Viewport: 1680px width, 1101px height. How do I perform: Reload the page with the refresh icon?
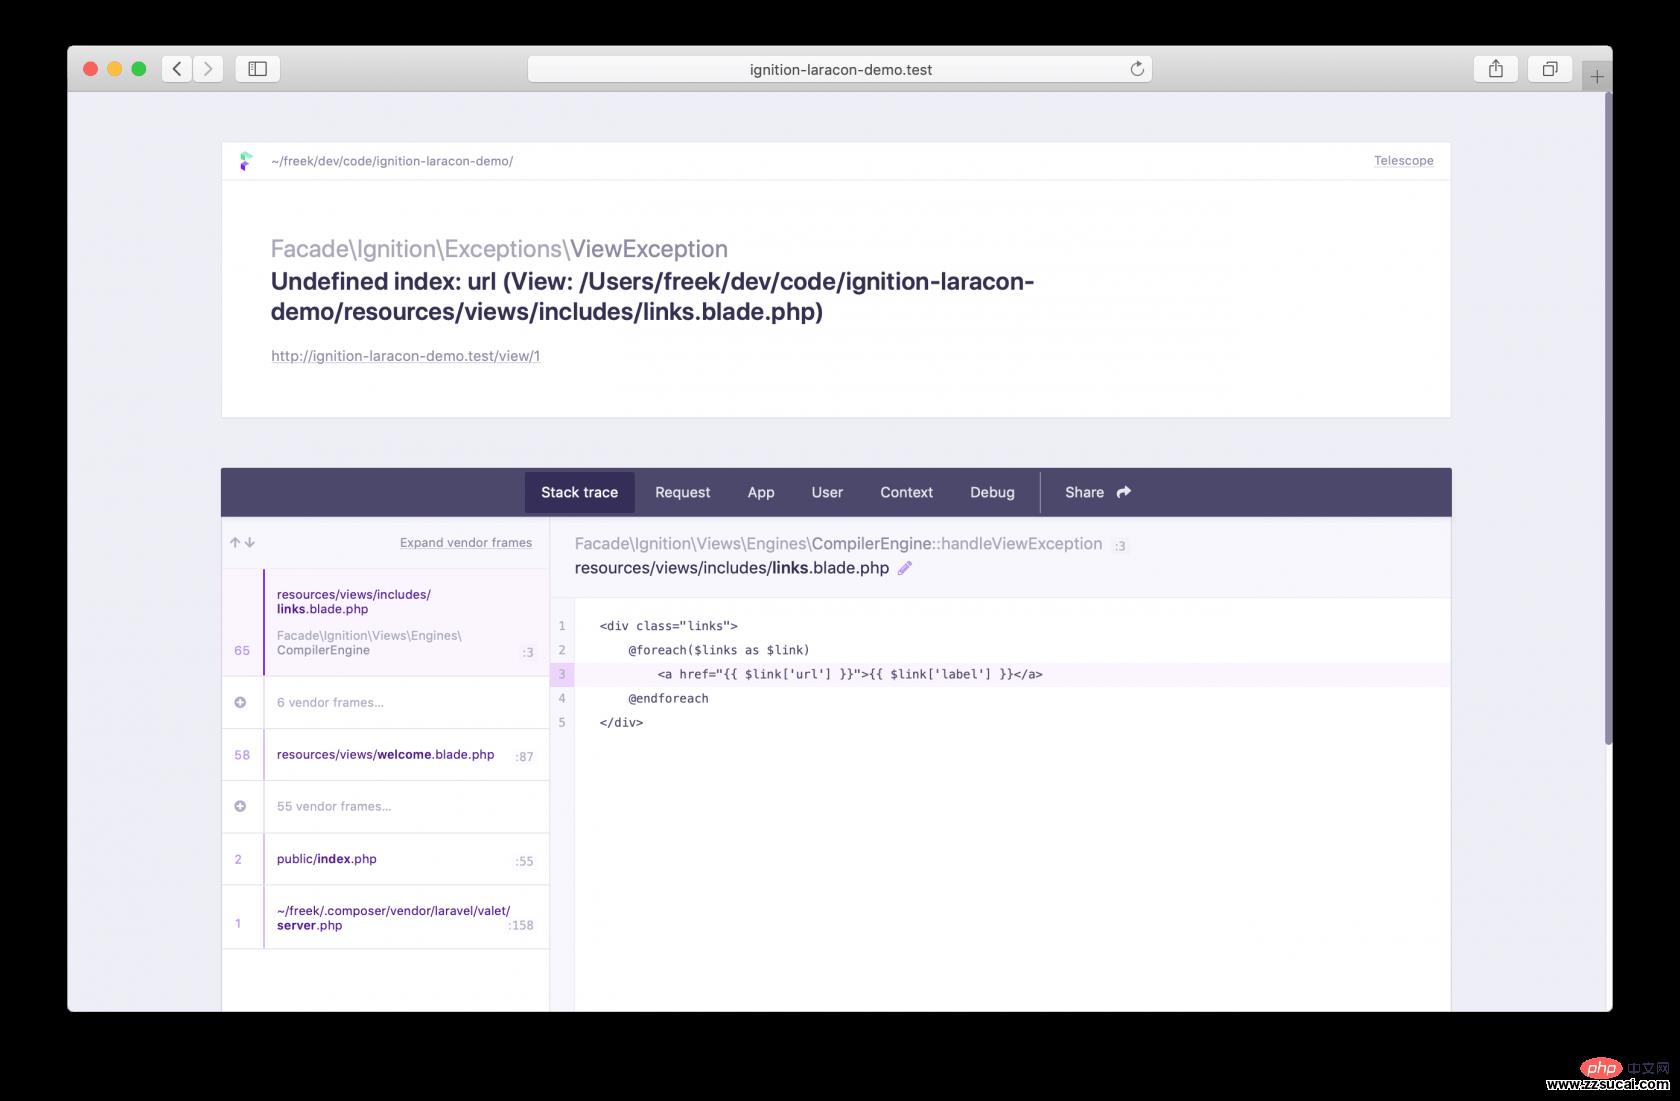[x=1137, y=69]
